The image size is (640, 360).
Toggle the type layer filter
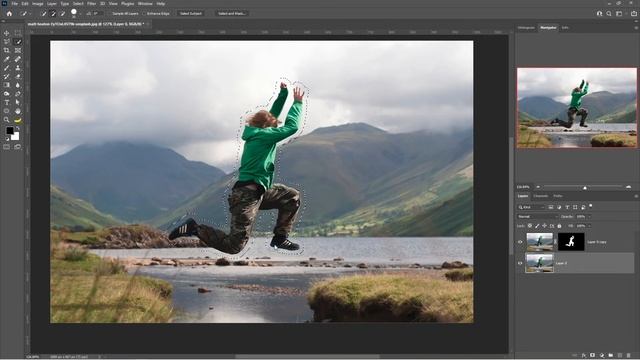567,207
